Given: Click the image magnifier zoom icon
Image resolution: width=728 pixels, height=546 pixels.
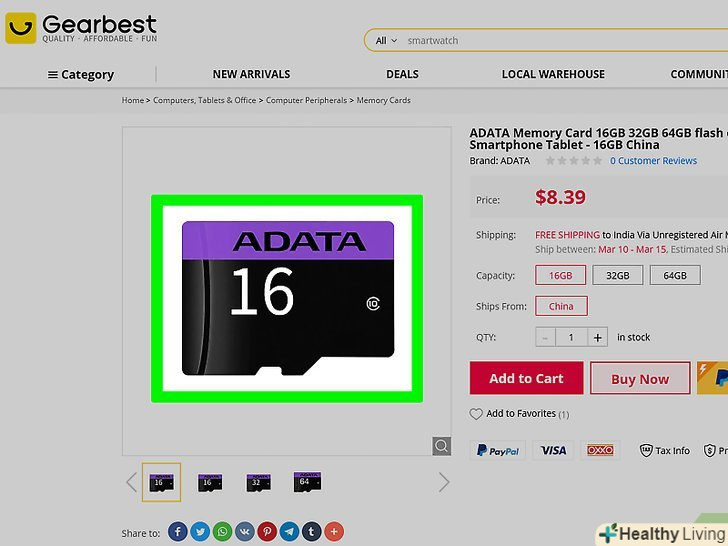Looking at the screenshot, I should coord(442,446).
